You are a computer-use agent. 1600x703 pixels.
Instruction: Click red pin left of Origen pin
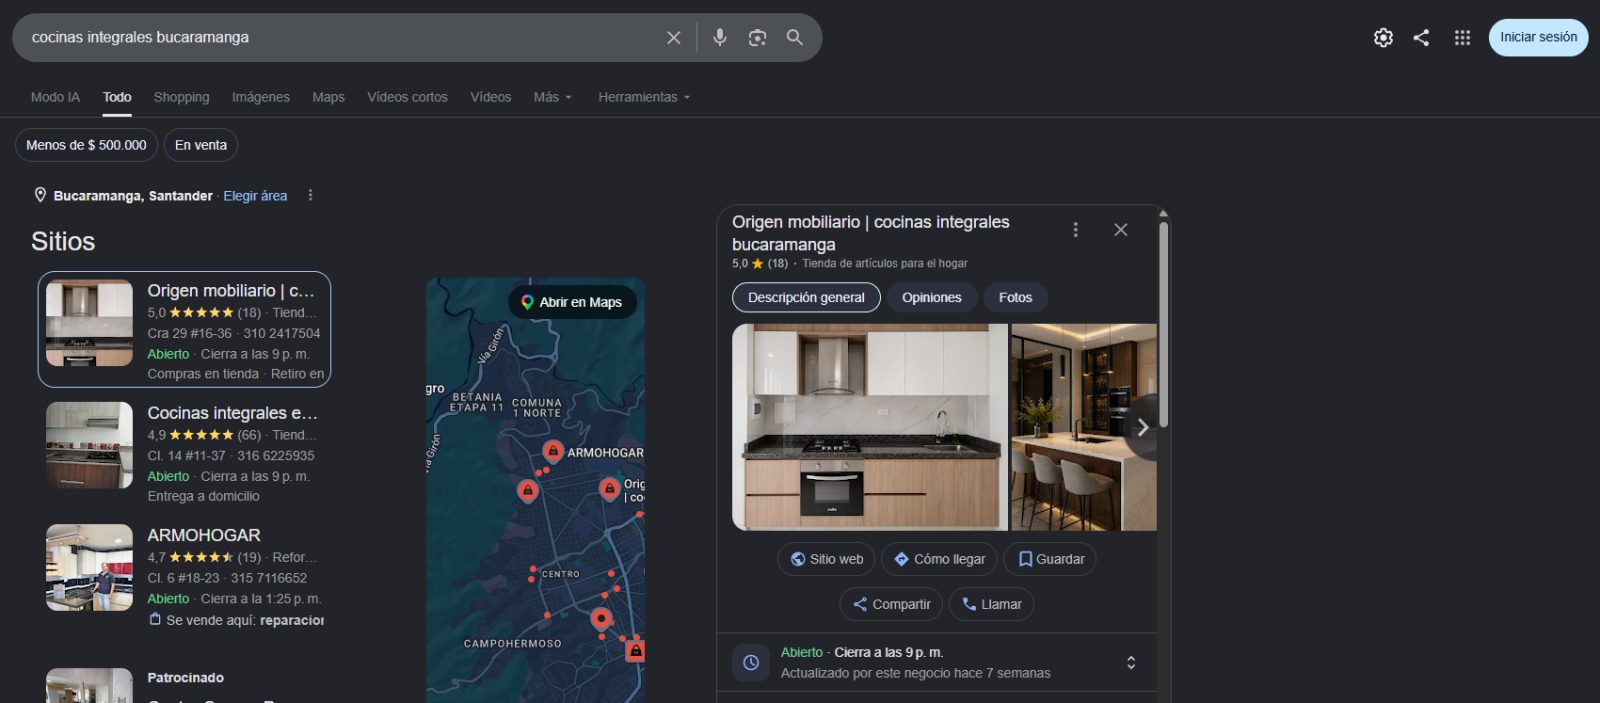coord(527,491)
